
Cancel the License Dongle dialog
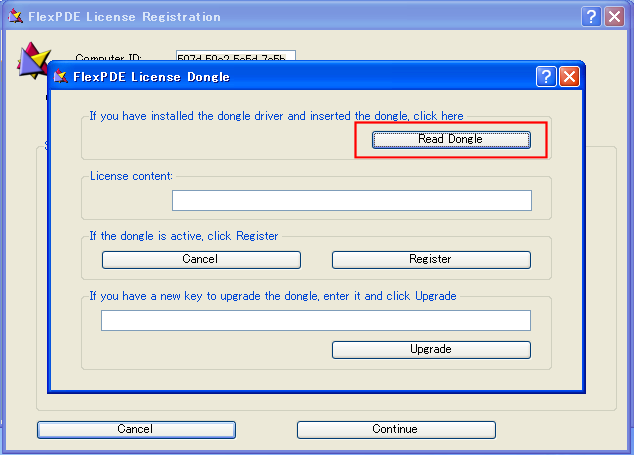(201, 259)
